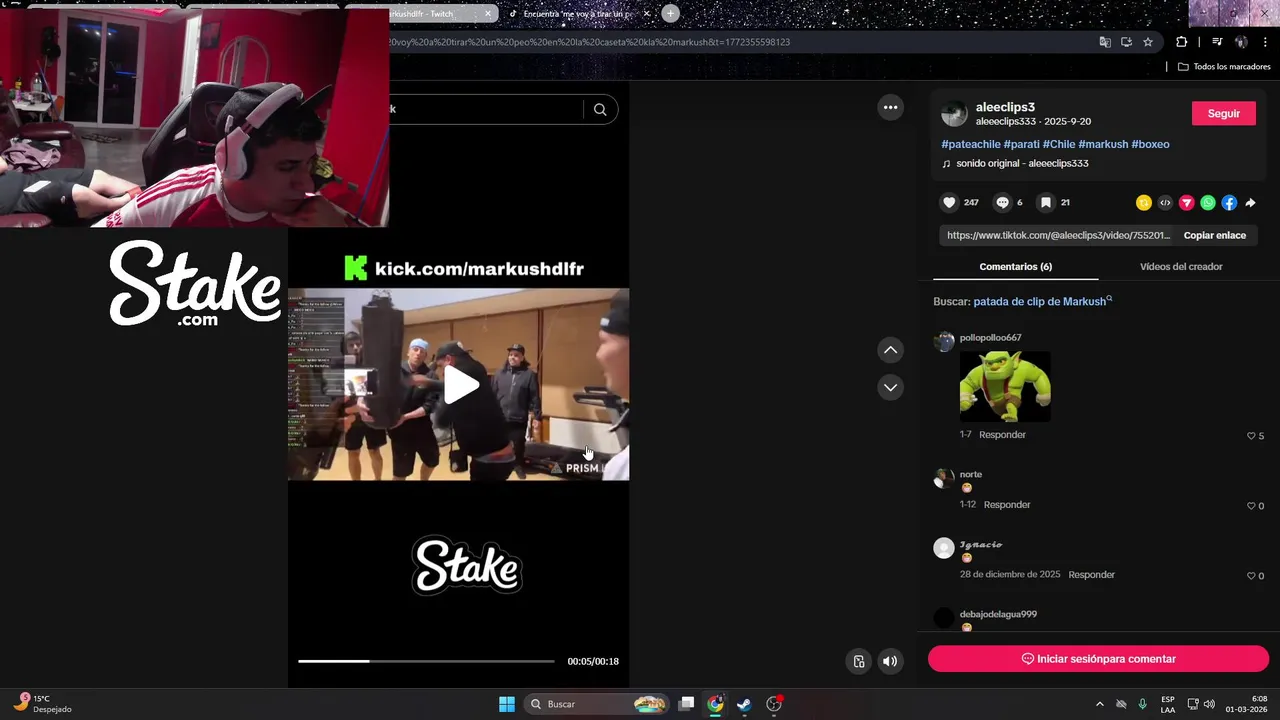The width and height of the screenshot is (1280, 720).
Task: Like Ignacio's comment heart
Action: (1251, 576)
